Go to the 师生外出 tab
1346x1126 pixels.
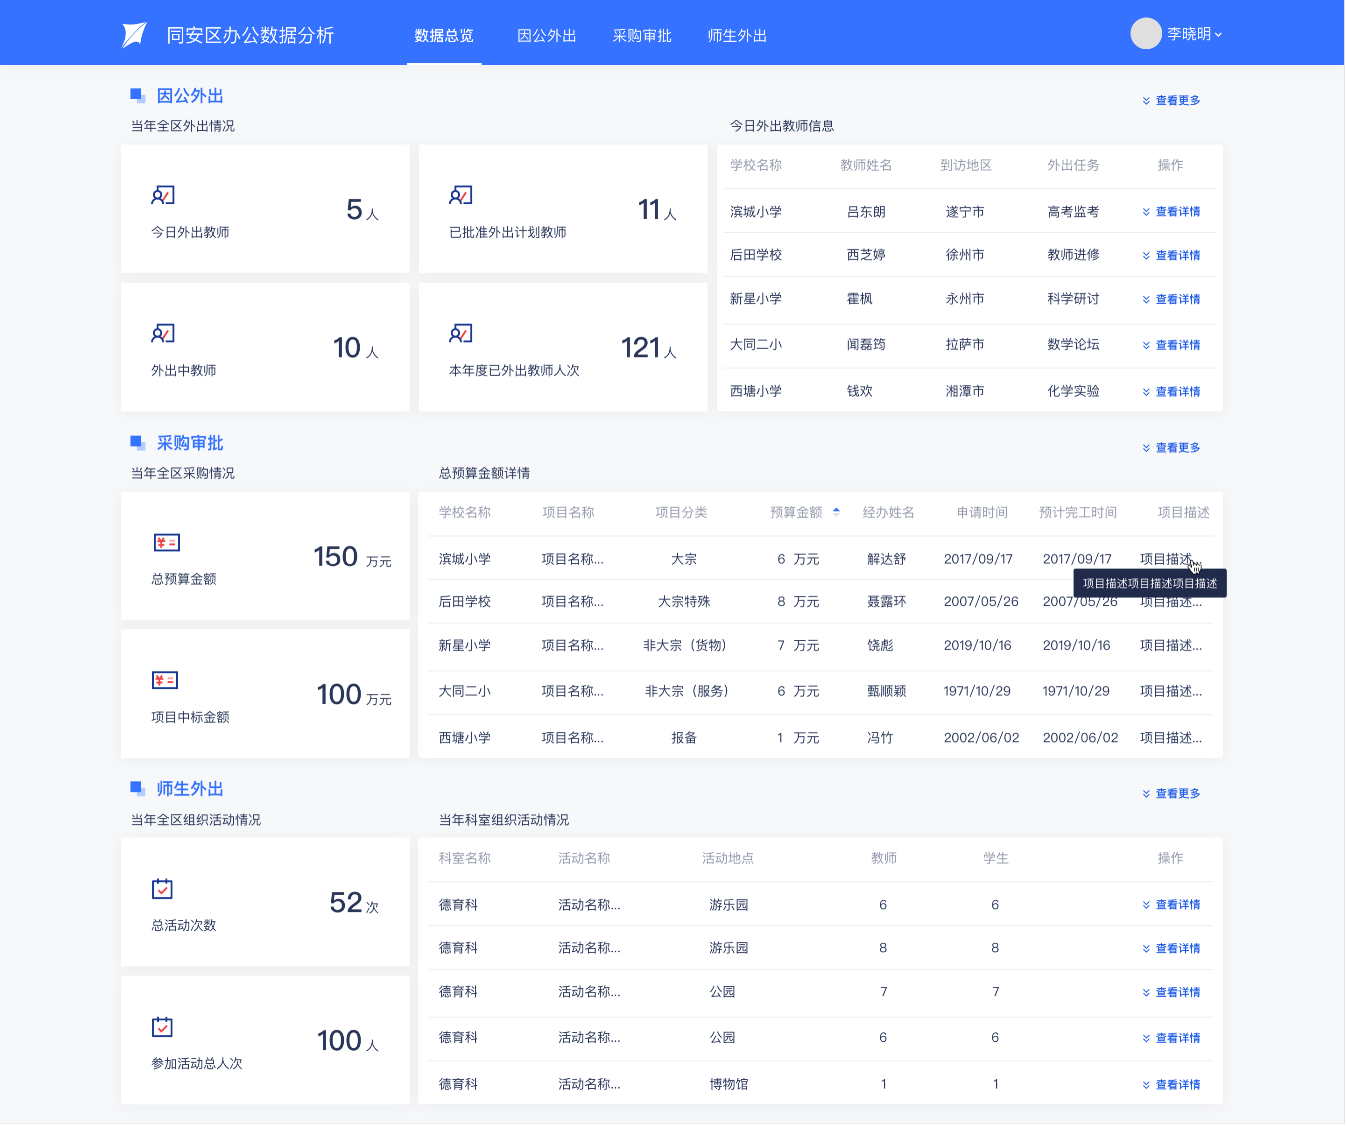(737, 36)
